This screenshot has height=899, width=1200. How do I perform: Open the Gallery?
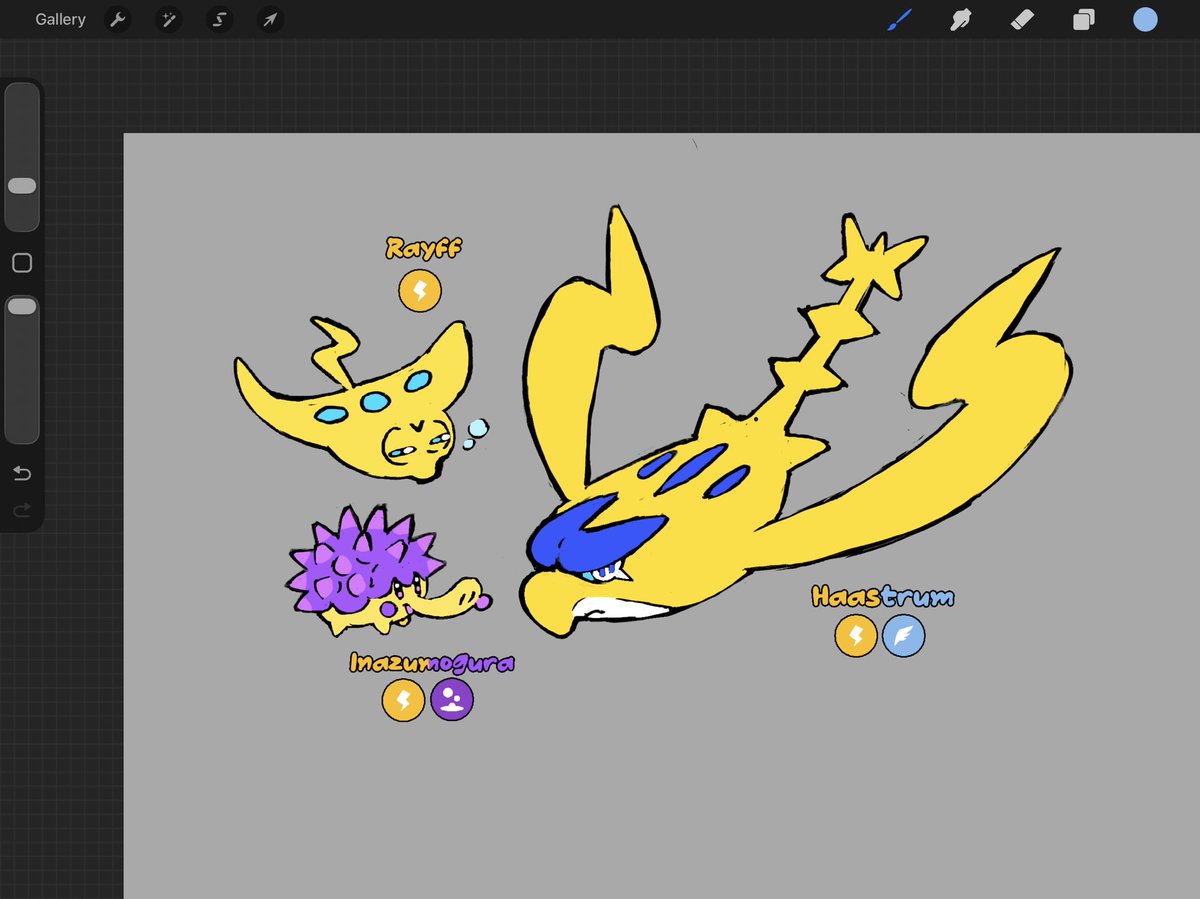[x=60, y=20]
